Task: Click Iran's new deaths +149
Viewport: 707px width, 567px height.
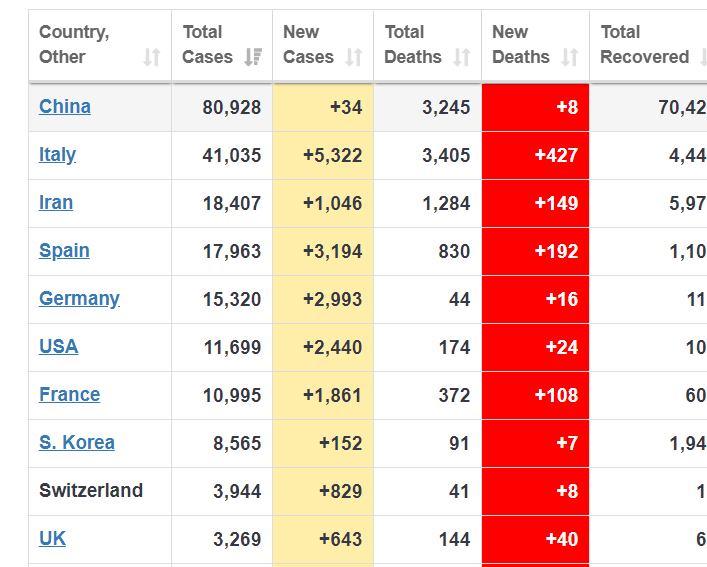Action: click(x=556, y=204)
